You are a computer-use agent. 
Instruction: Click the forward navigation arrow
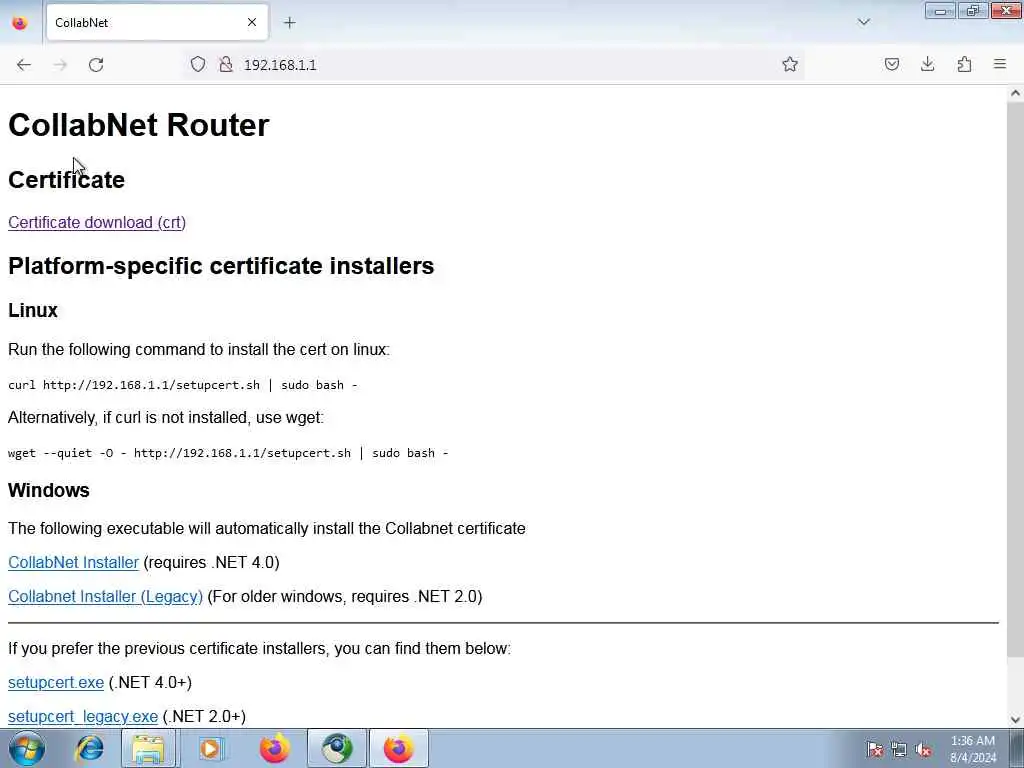60,65
